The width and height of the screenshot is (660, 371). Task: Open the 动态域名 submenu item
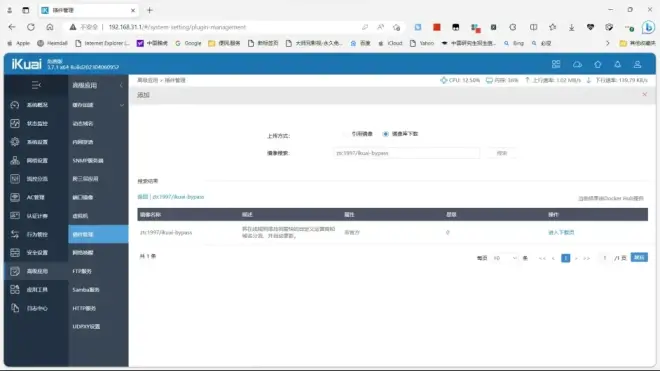pos(83,123)
